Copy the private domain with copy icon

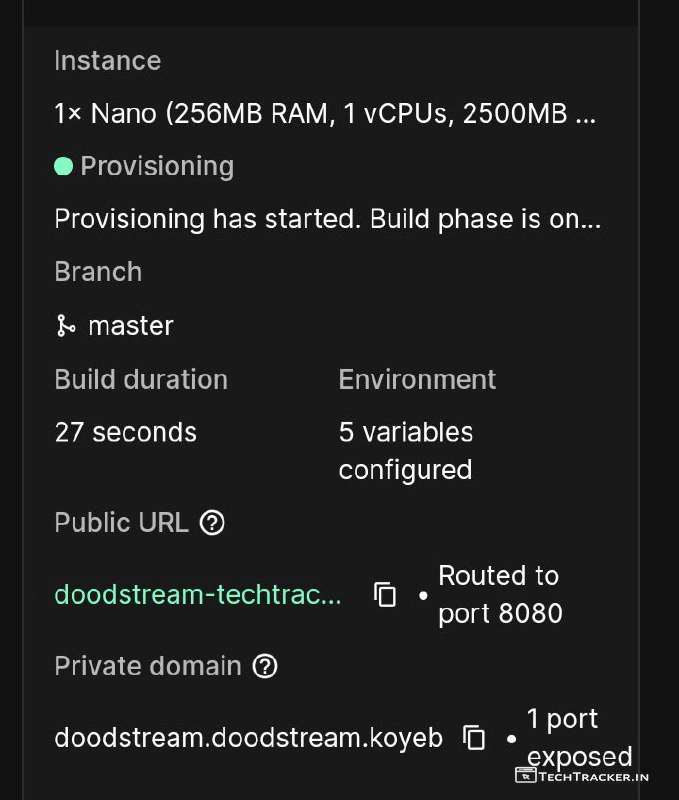click(x=474, y=738)
